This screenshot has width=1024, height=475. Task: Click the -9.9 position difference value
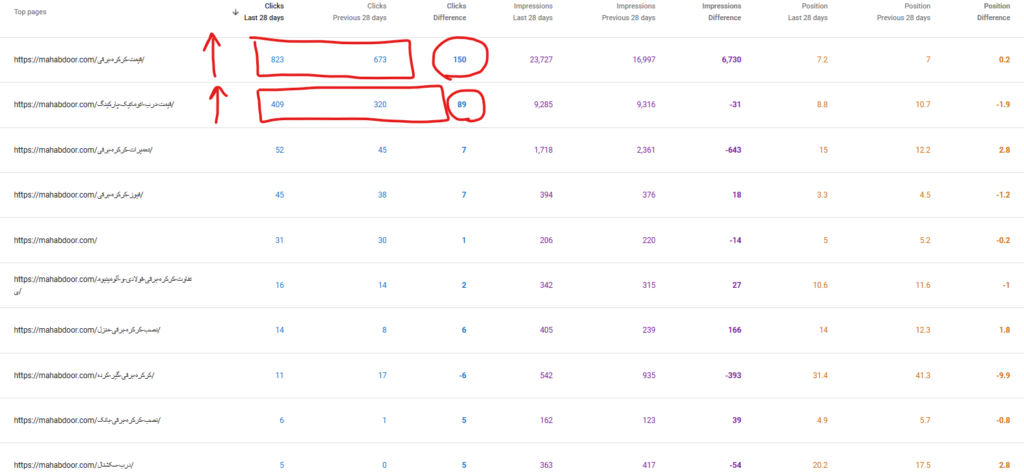[x=1002, y=375]
